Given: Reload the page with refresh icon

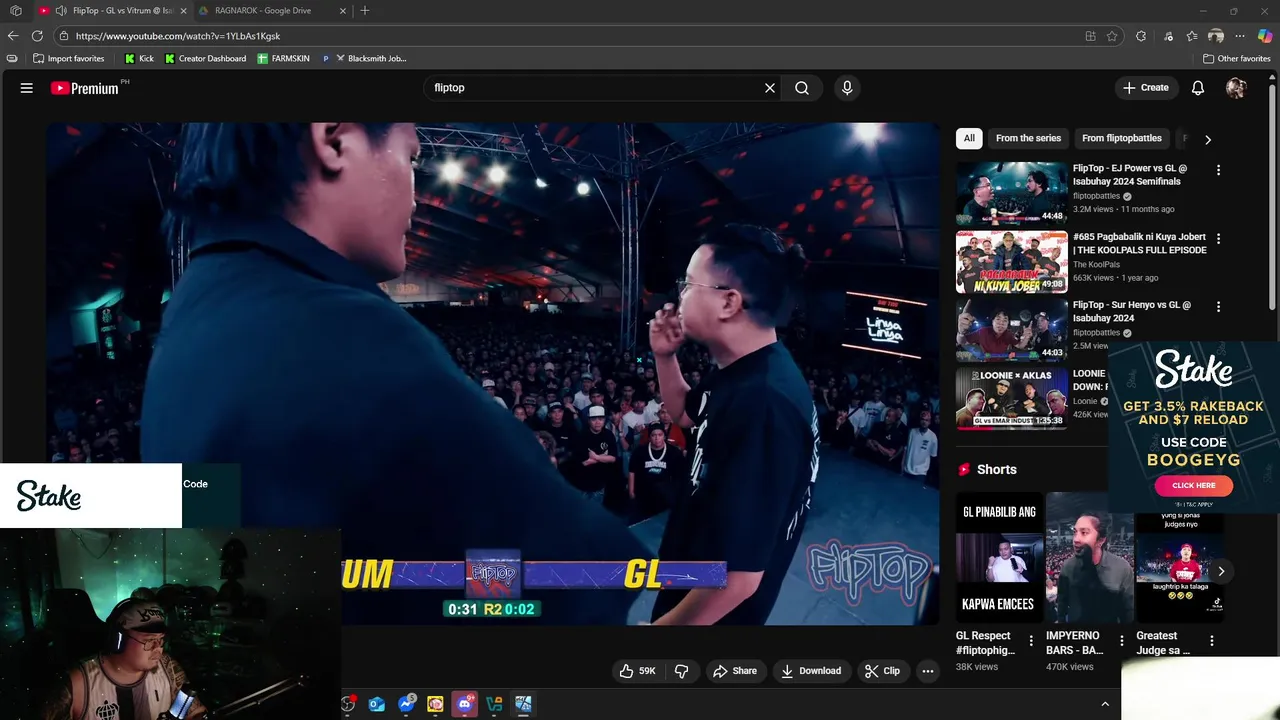Looking at the screenshot, I should (38, 36).
